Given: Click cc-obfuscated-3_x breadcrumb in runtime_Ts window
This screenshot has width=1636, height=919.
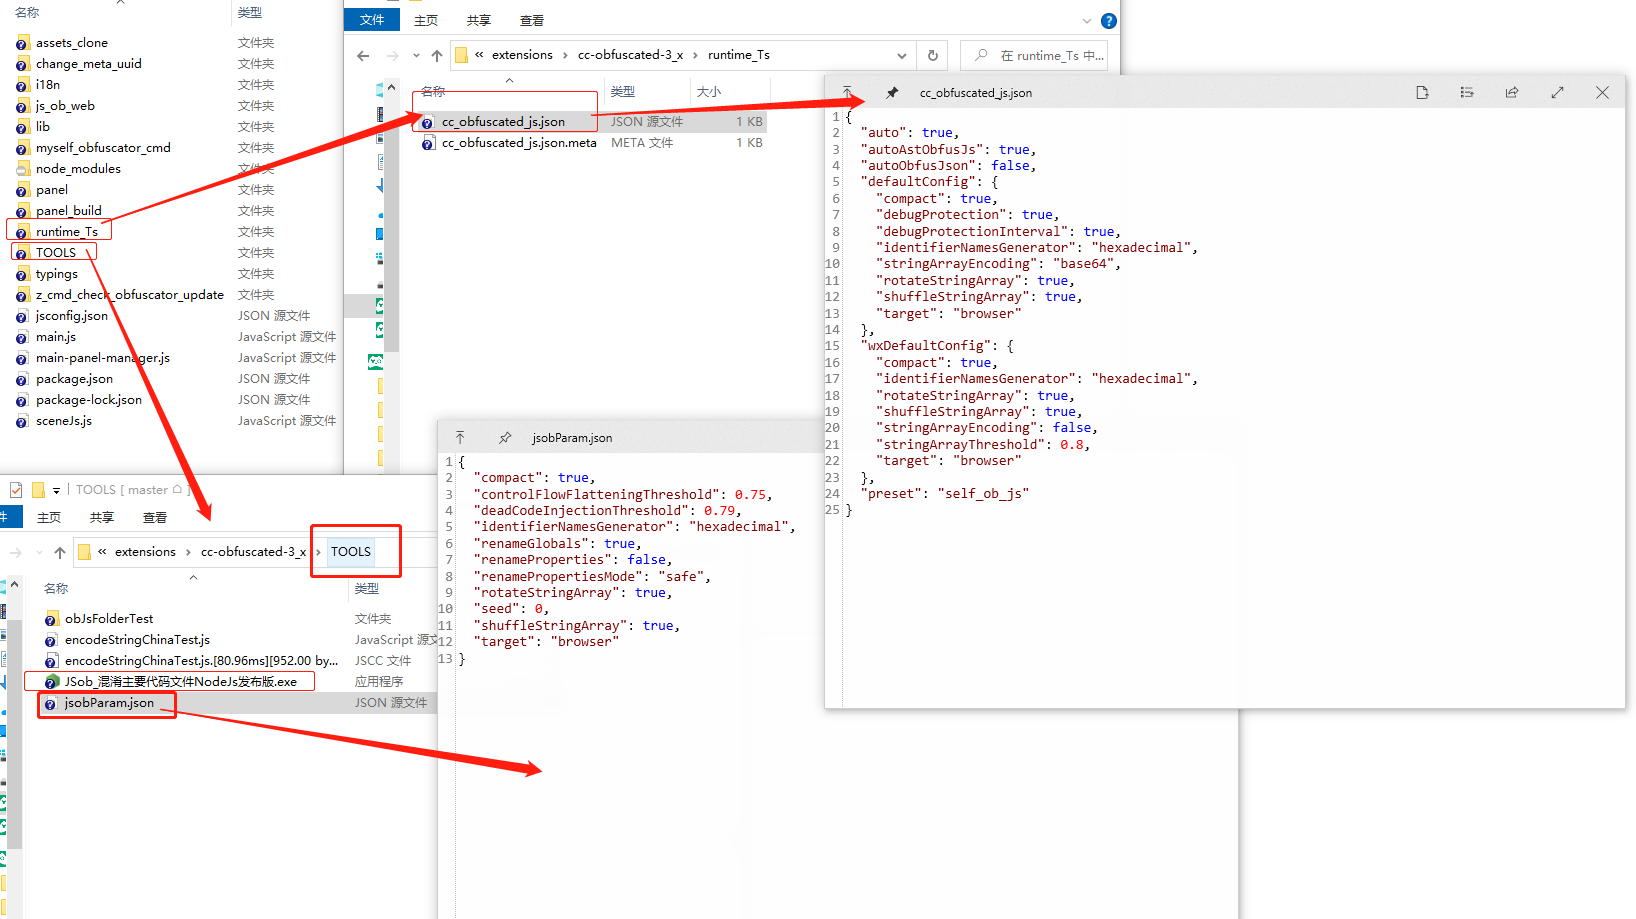Looking at the screenshot, I should pos(630,55).
